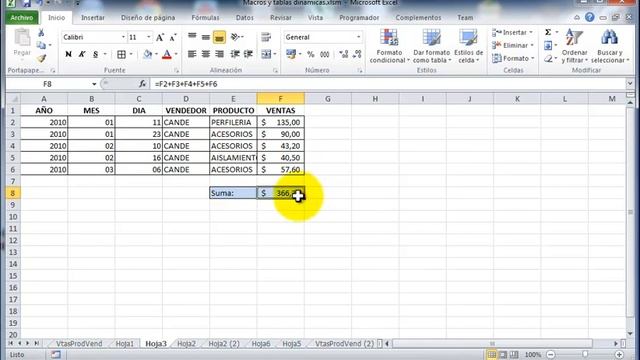Expand the formula bar
The height and width of the screenshot is (360, 640).
coord(630,84)
